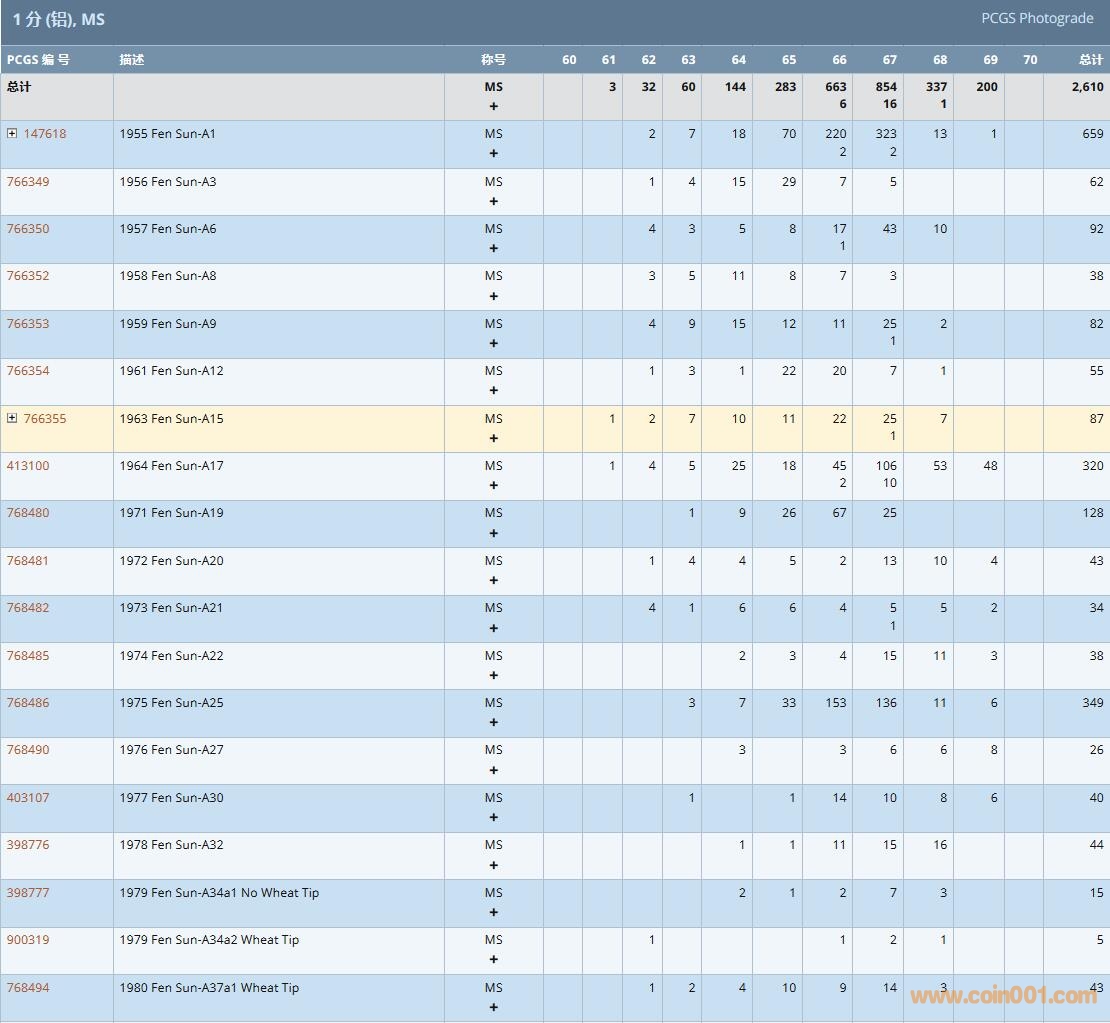The image size is (1110, 1023).
Task: Click the 总计 column header at right
Action: [1090, 60]
